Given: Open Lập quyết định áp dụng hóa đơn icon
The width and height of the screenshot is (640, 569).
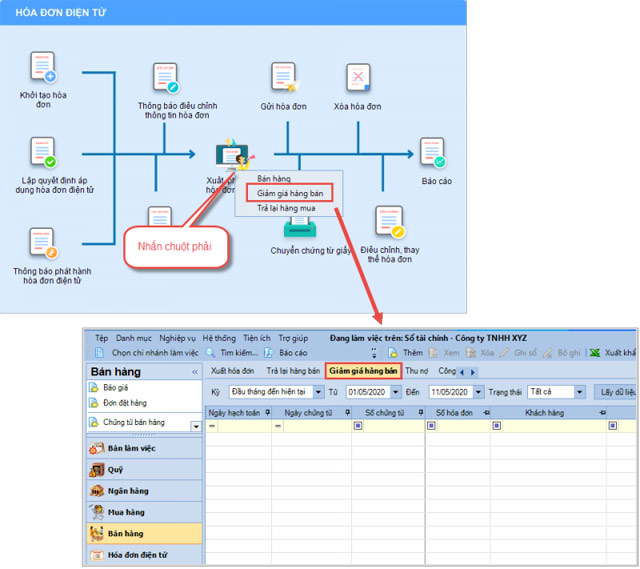Looking at the screenshot, I should pos(42,154).
